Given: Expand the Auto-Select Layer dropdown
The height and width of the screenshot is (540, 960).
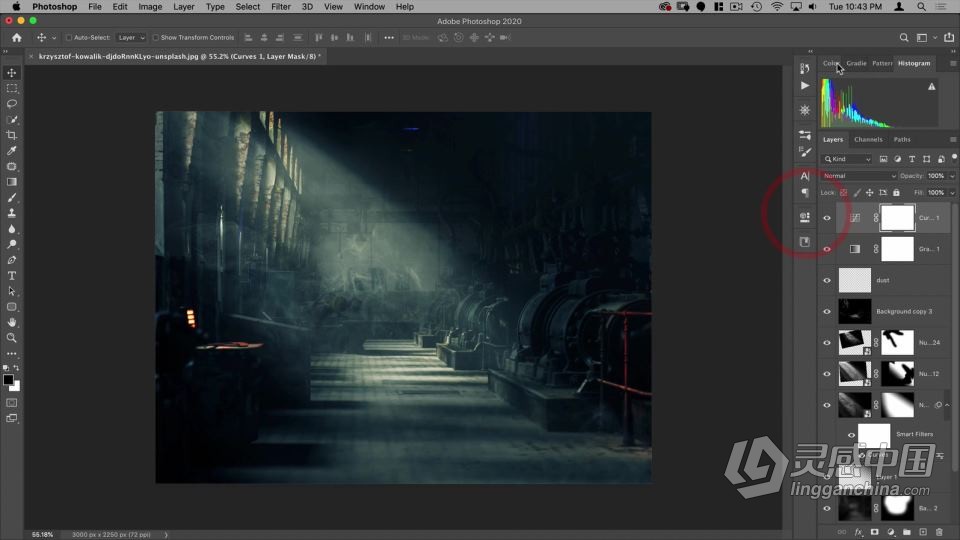Looking at the screenshot, I should 131,38.
